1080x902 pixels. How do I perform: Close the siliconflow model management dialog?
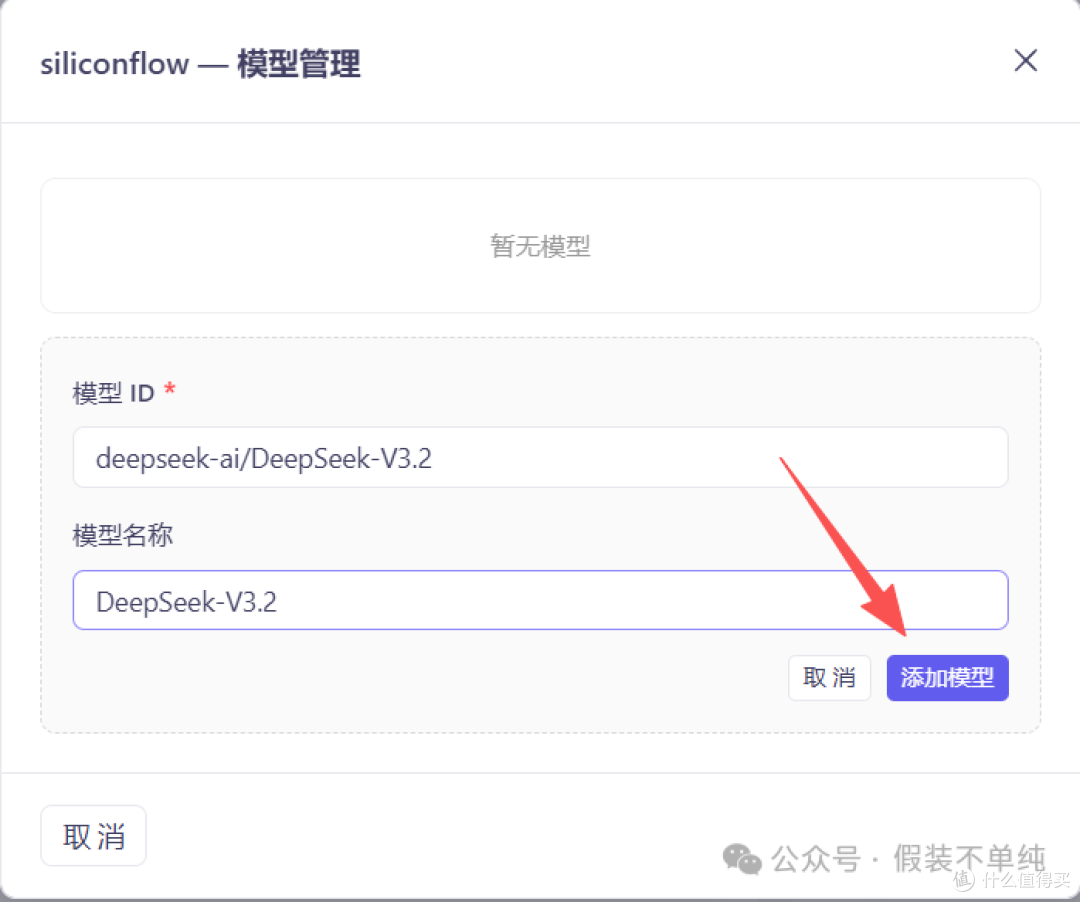[x=1026, y=61]
